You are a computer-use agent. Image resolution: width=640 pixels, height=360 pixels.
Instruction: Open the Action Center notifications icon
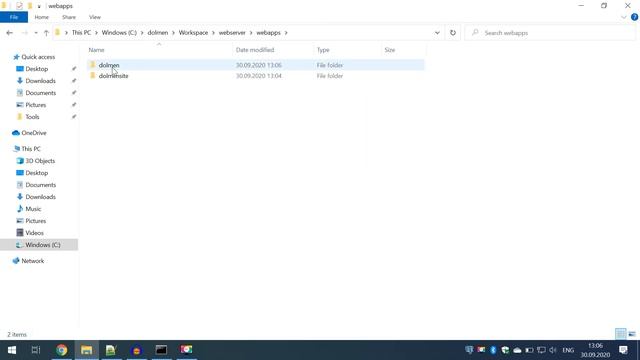(623, 350)
